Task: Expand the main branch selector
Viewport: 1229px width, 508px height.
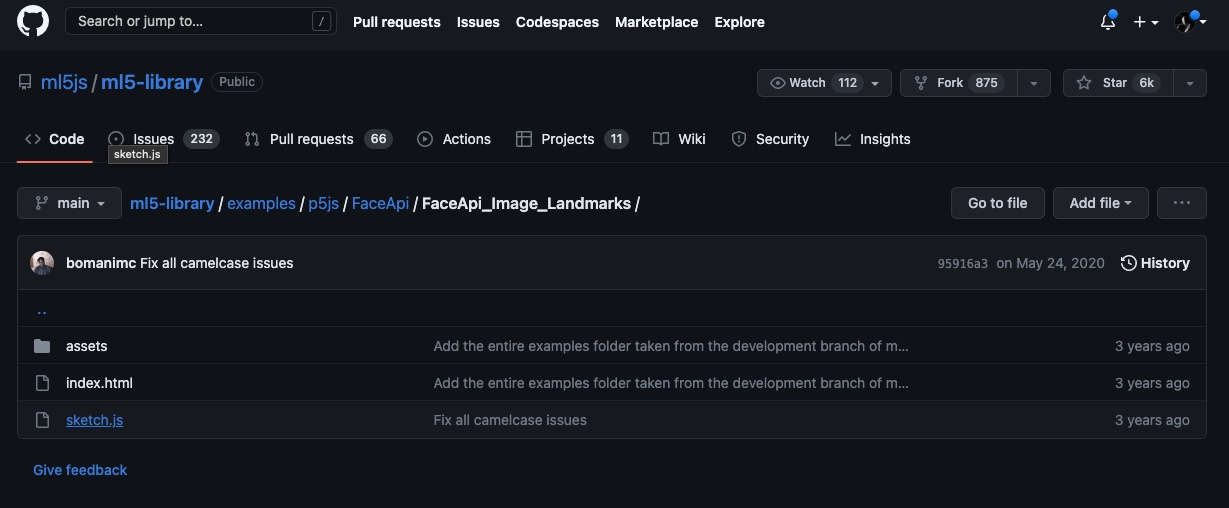Action: tap(69, 203)
